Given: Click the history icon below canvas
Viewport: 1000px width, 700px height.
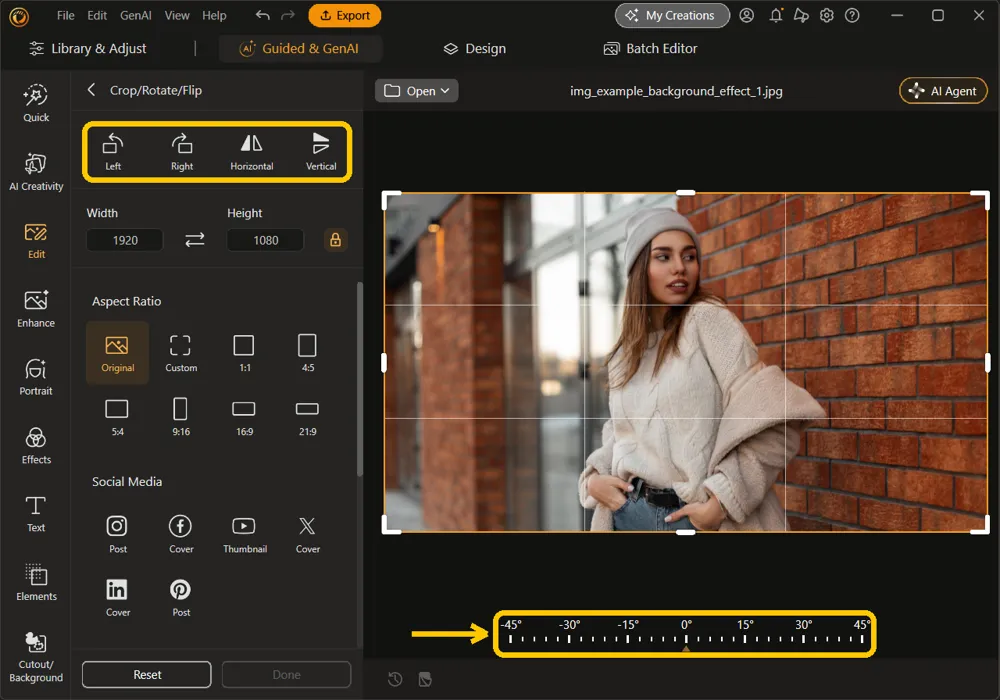Looking at the screenshot, I should point(395,680).
